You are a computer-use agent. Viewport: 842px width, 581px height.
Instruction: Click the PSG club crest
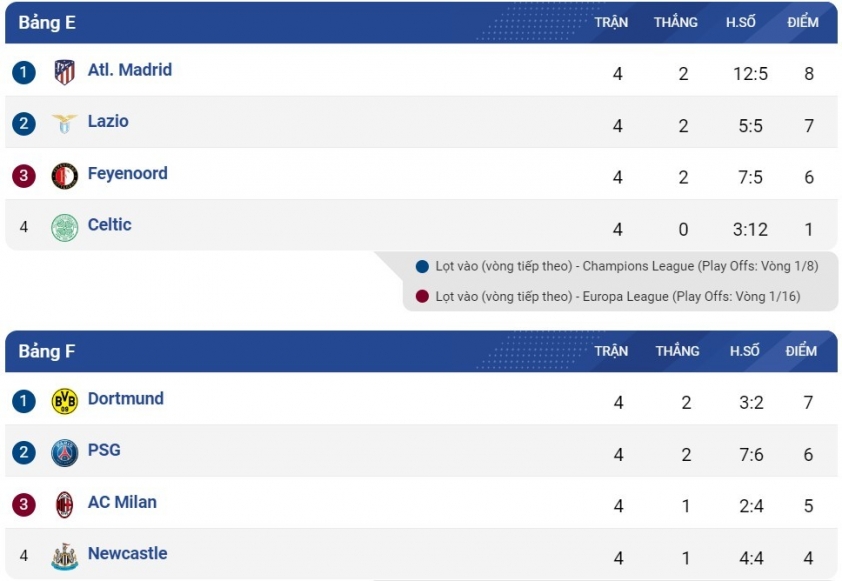coord(64,453)
